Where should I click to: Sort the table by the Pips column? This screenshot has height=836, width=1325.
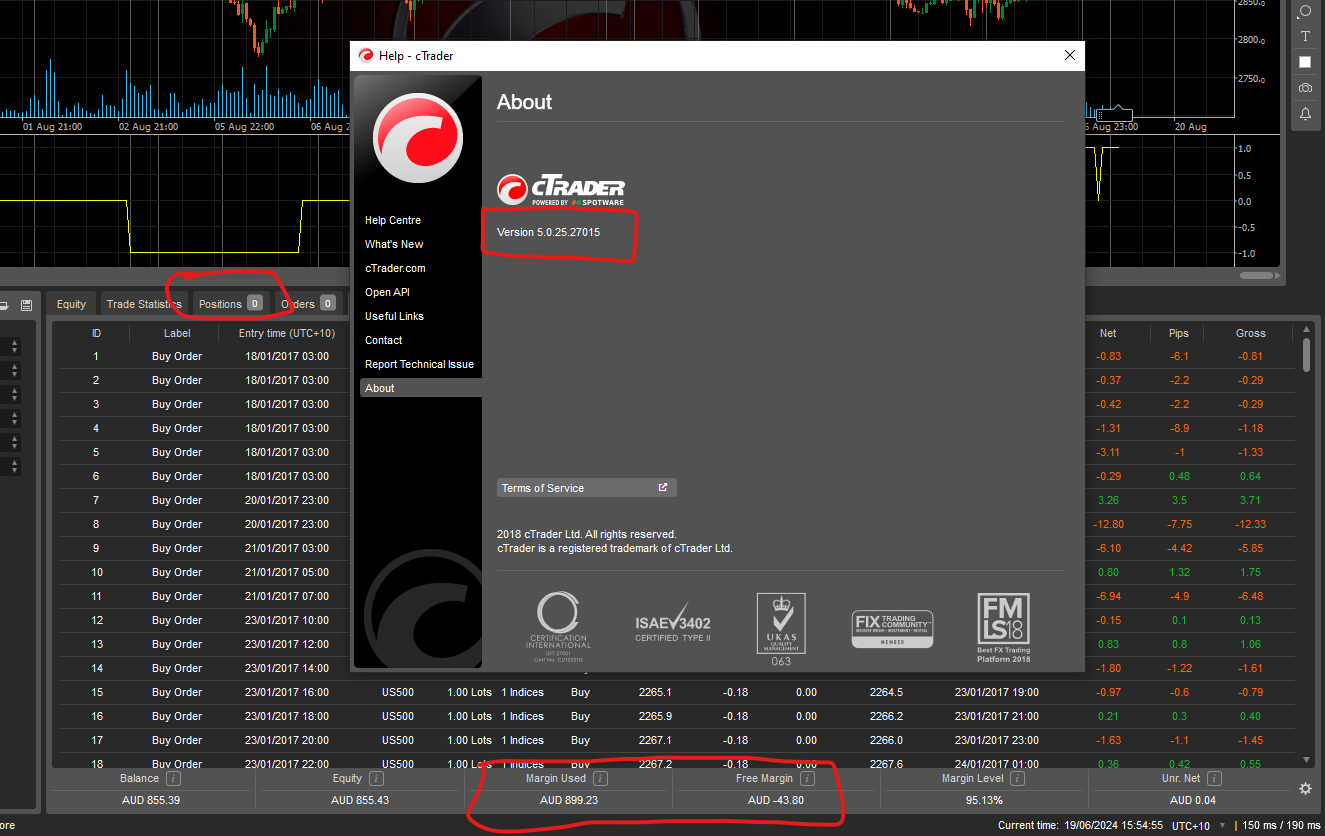click(1179, 333)
